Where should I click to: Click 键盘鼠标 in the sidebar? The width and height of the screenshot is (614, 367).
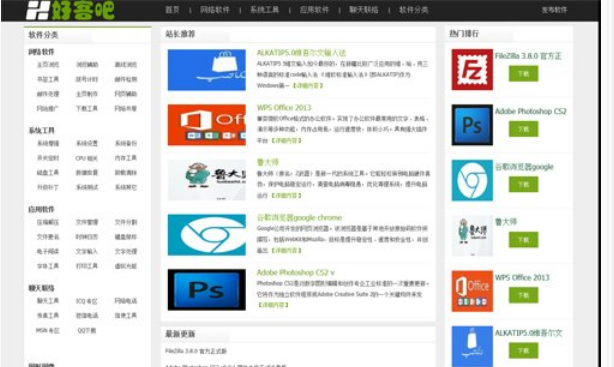[x=126, y=237]
